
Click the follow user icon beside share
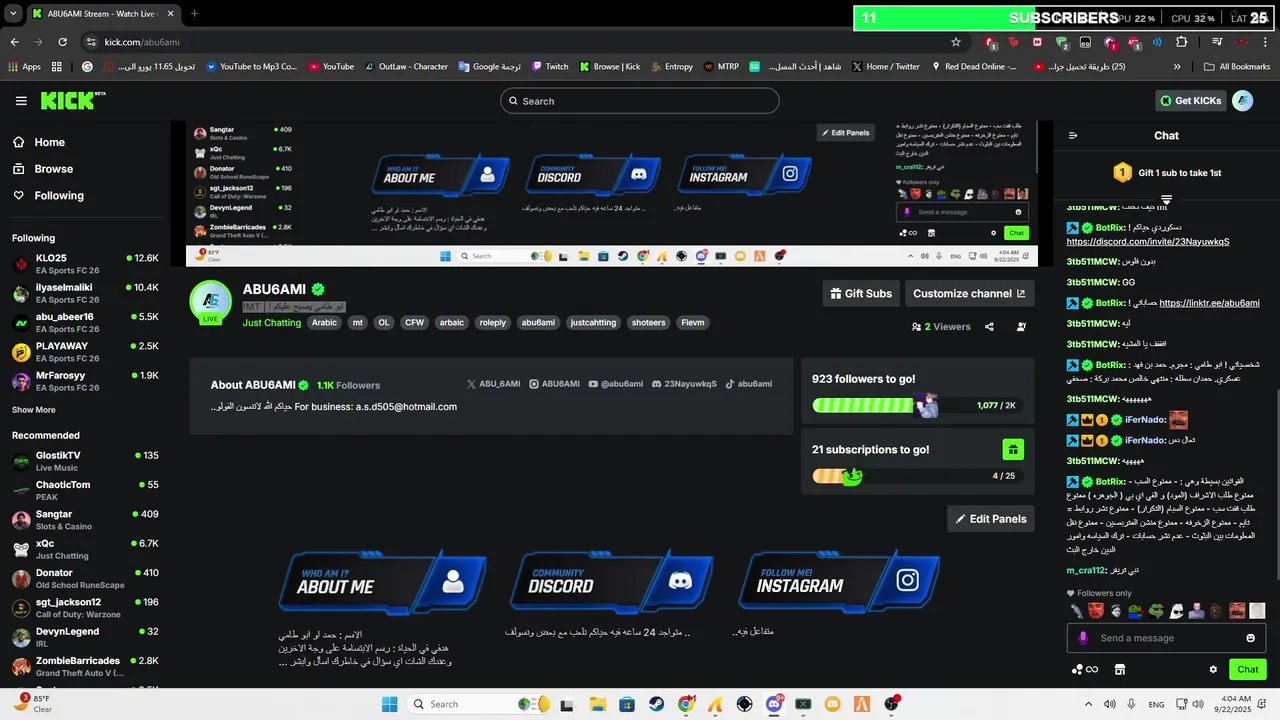(x=1021, y=327)
